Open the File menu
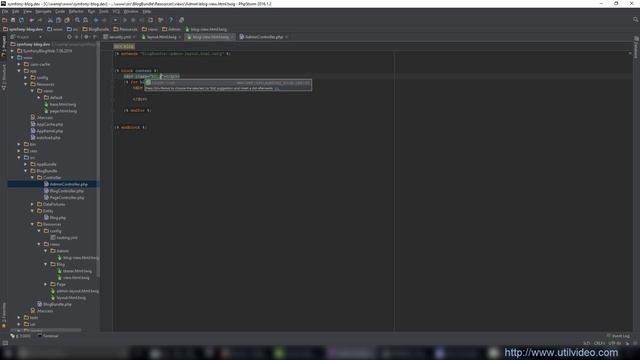This screenshot has width=640, height=360. 5,11
